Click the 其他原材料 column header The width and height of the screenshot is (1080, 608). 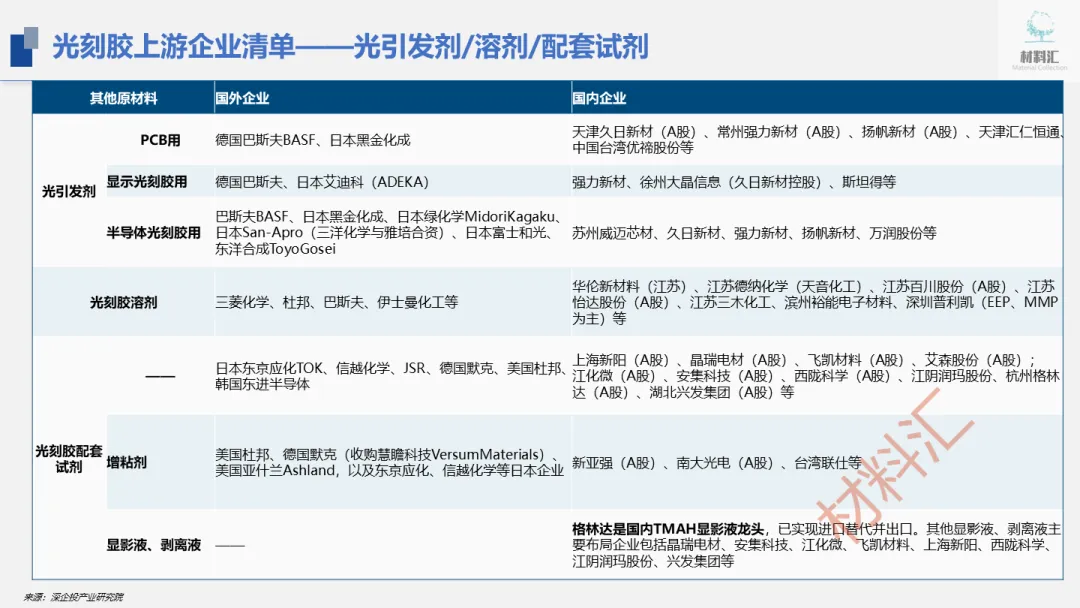pos(123,98)
